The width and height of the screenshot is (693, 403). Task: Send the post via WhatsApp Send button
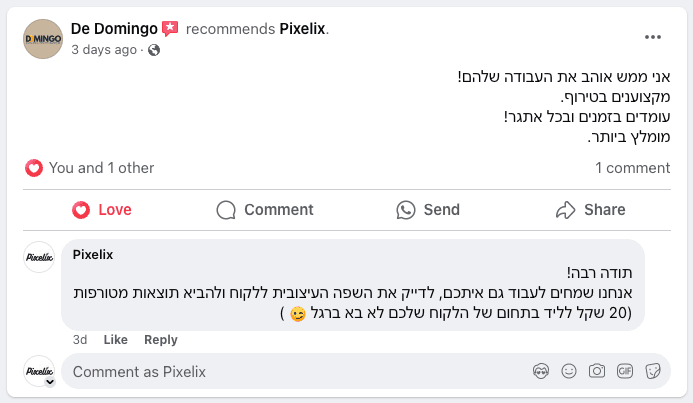[428, 210]
